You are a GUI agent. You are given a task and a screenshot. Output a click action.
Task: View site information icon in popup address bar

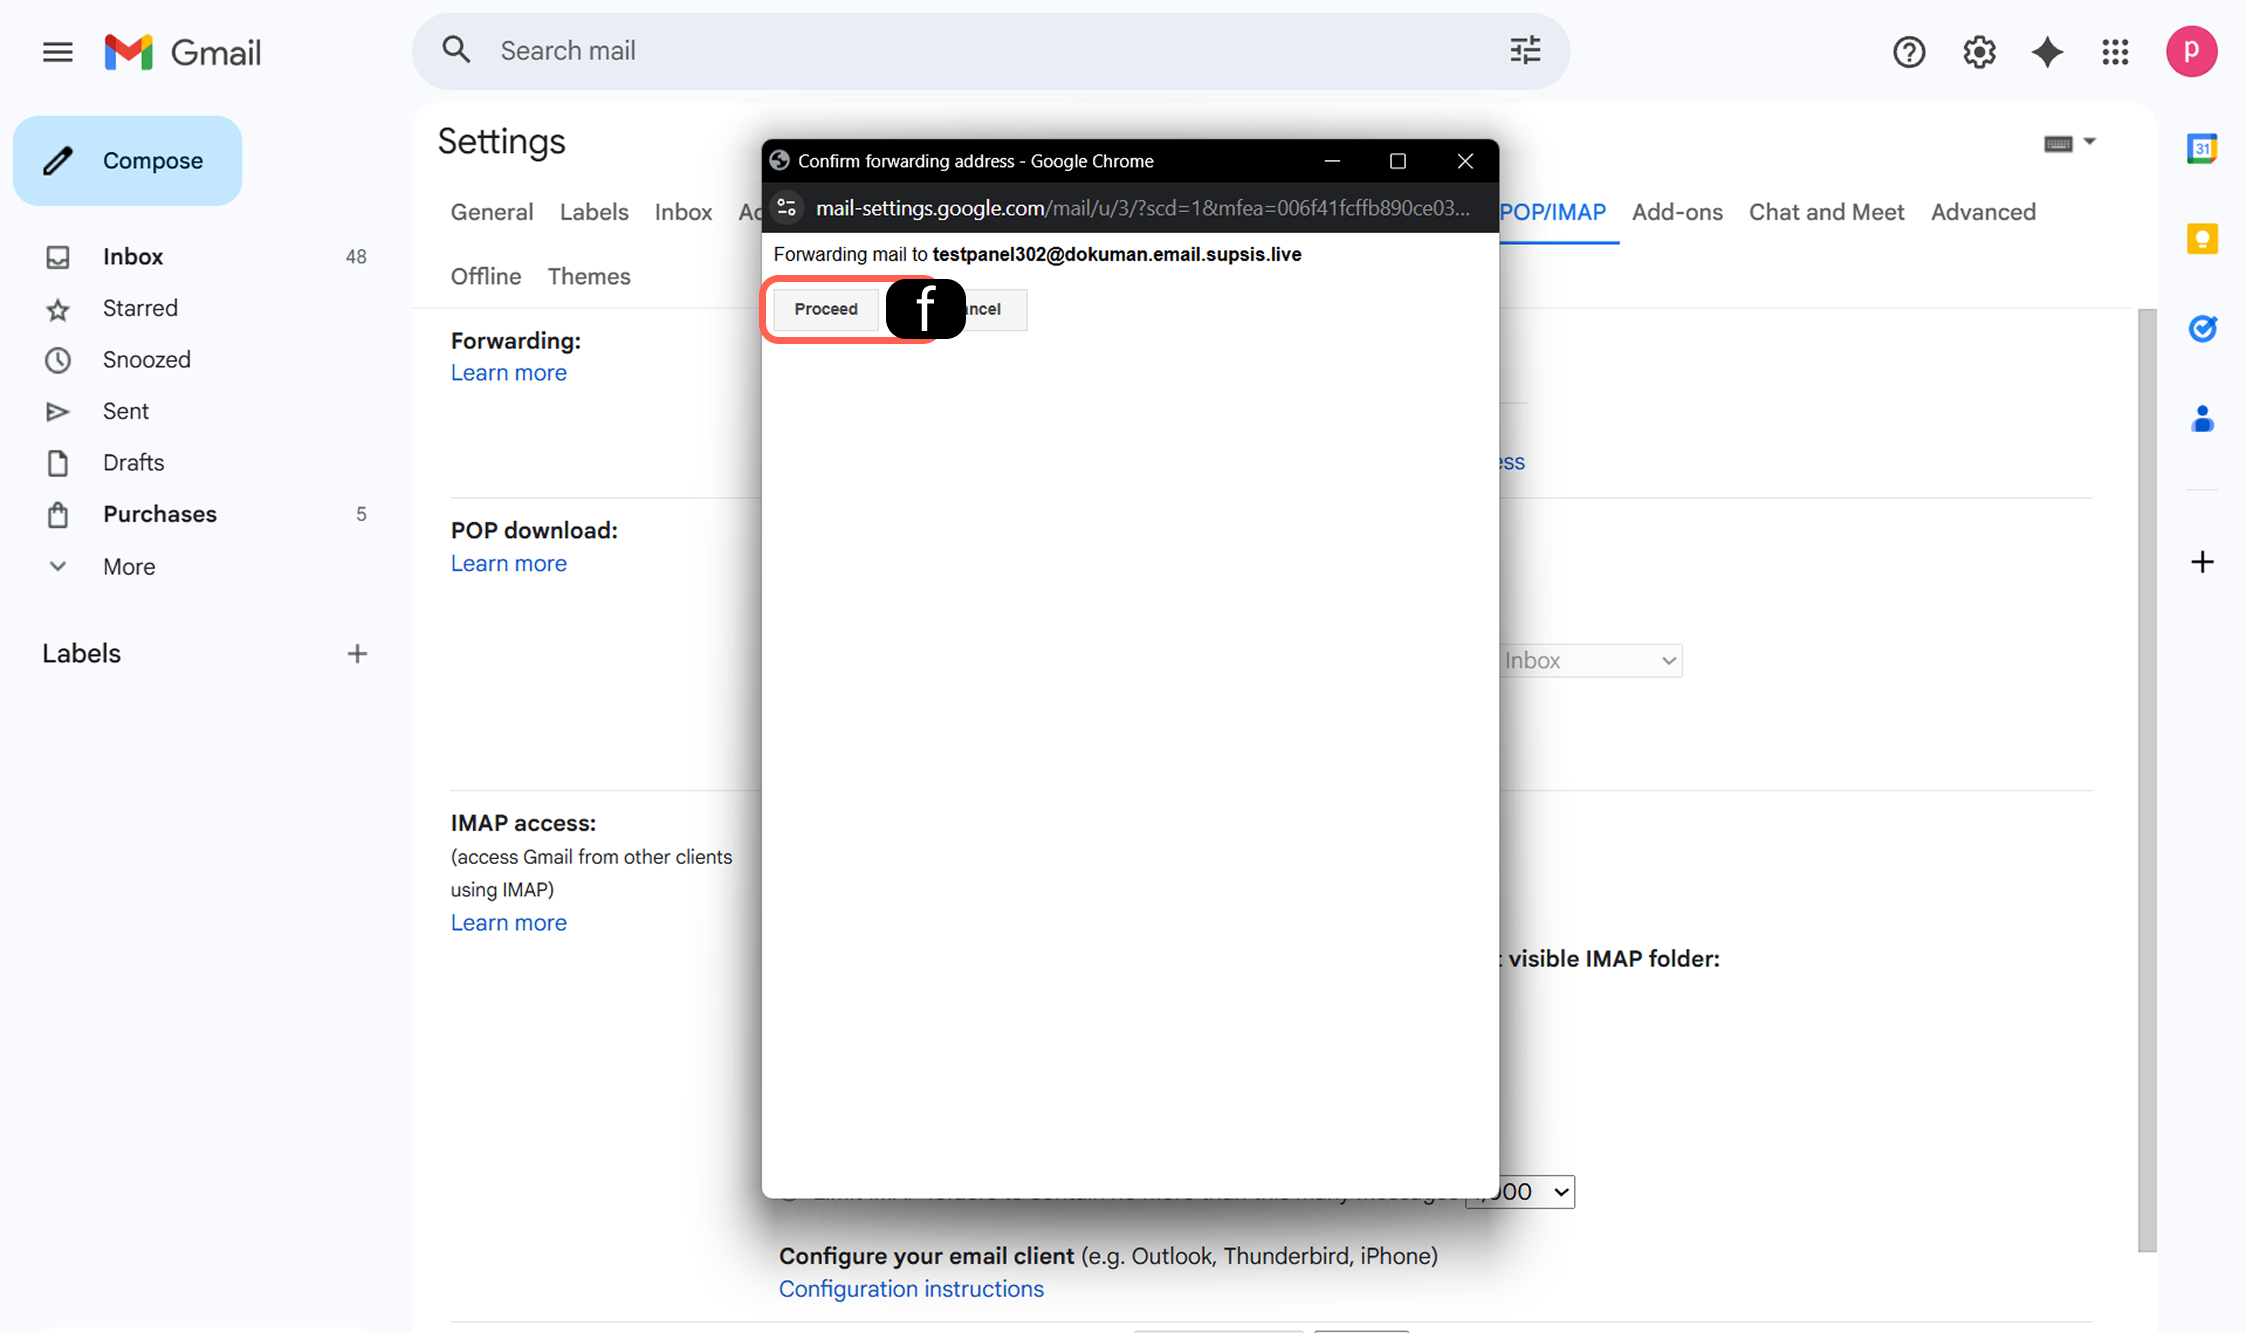pos(787,208)
